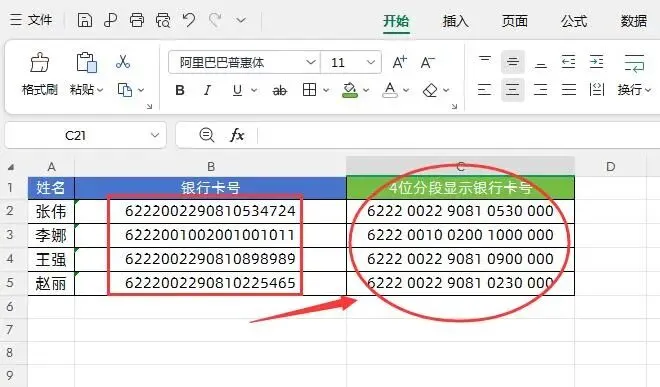Click the justify alignment icon
The image size is (660, 387).
click(x=569, y=90)
